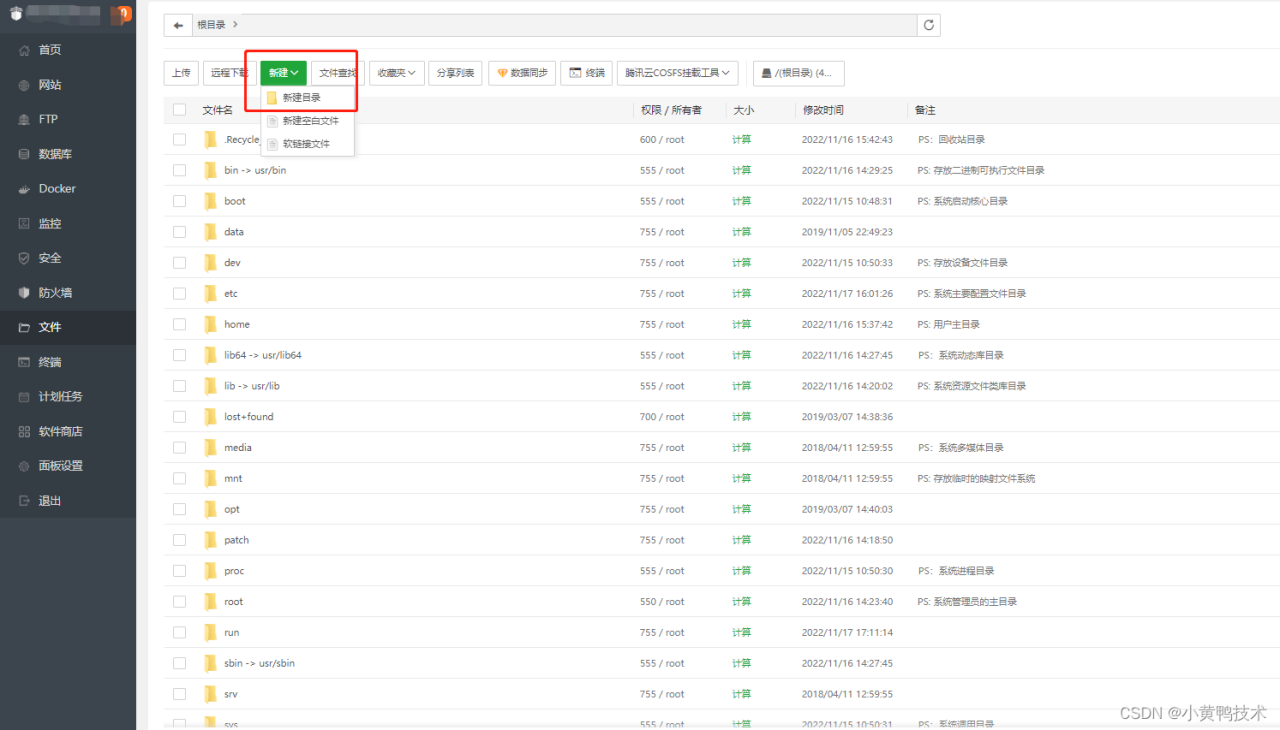This screenshot has height=730, width=1280.
Task: Tick the select-all checkbox in header
Action: tap(179, 110)
